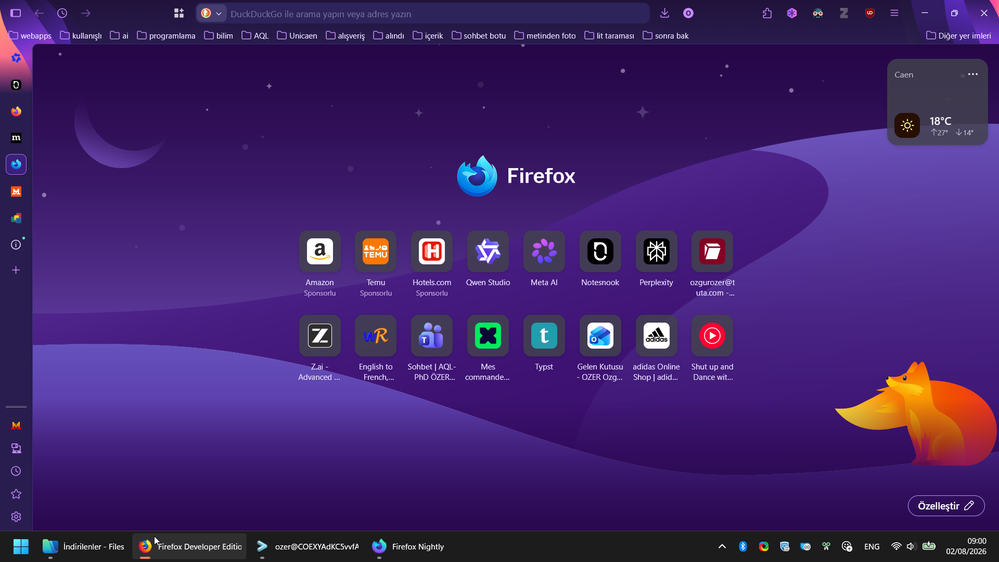Open the alındı bookmark folder
999x562 pixels.
pyautogui.click(x=388, y=36)
